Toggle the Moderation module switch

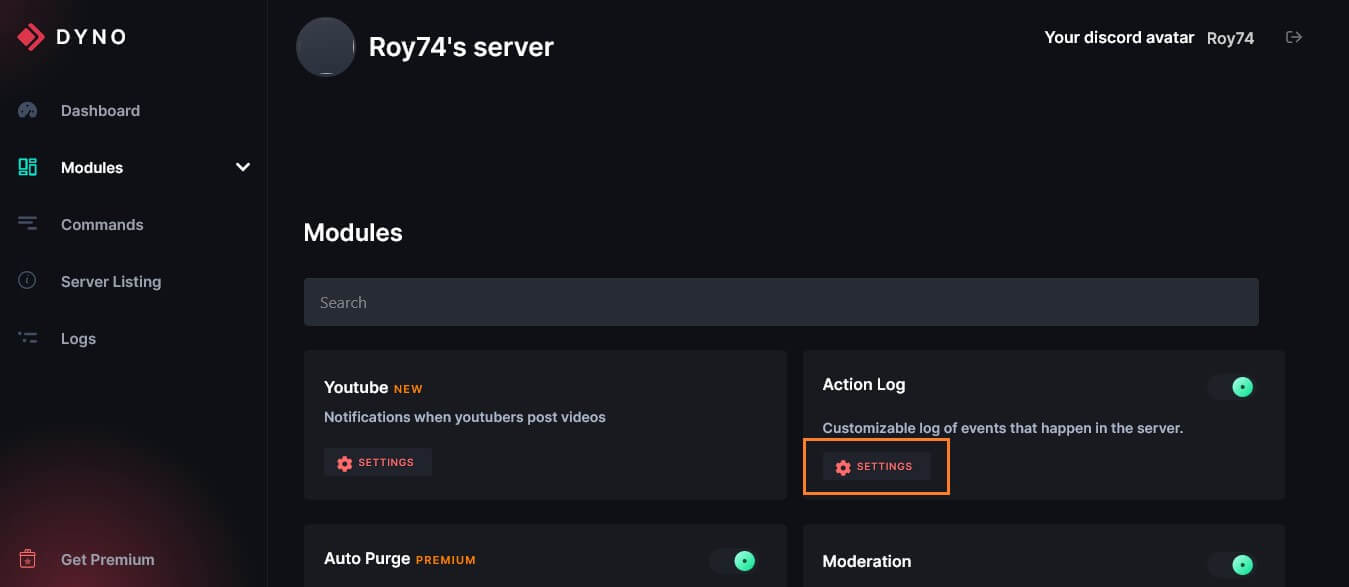pos(1231,565)
